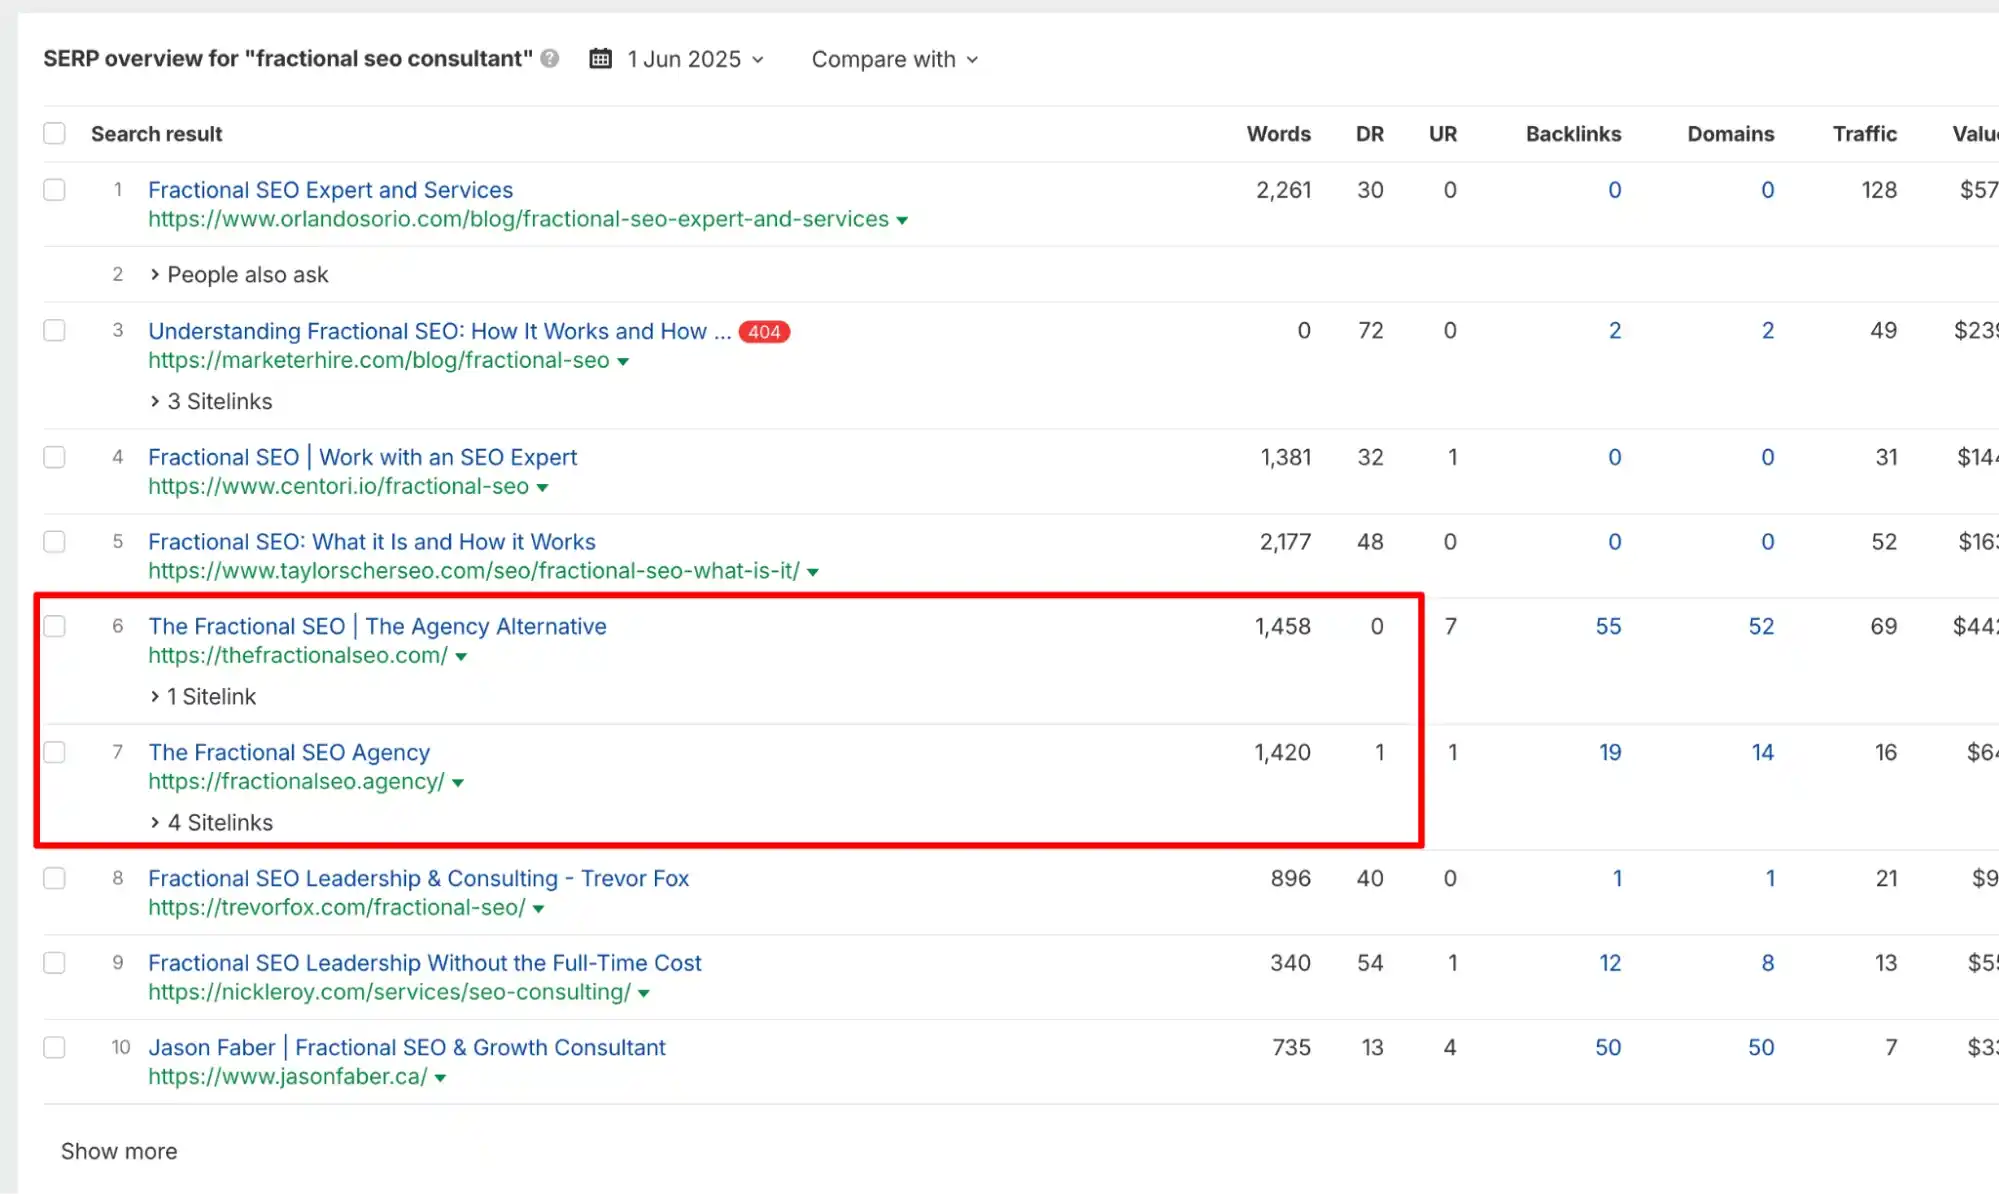This screenshot has height=1194, width=1999.
Task: Click the red 404 badge on result 3
Action: [x=764, y=332]
